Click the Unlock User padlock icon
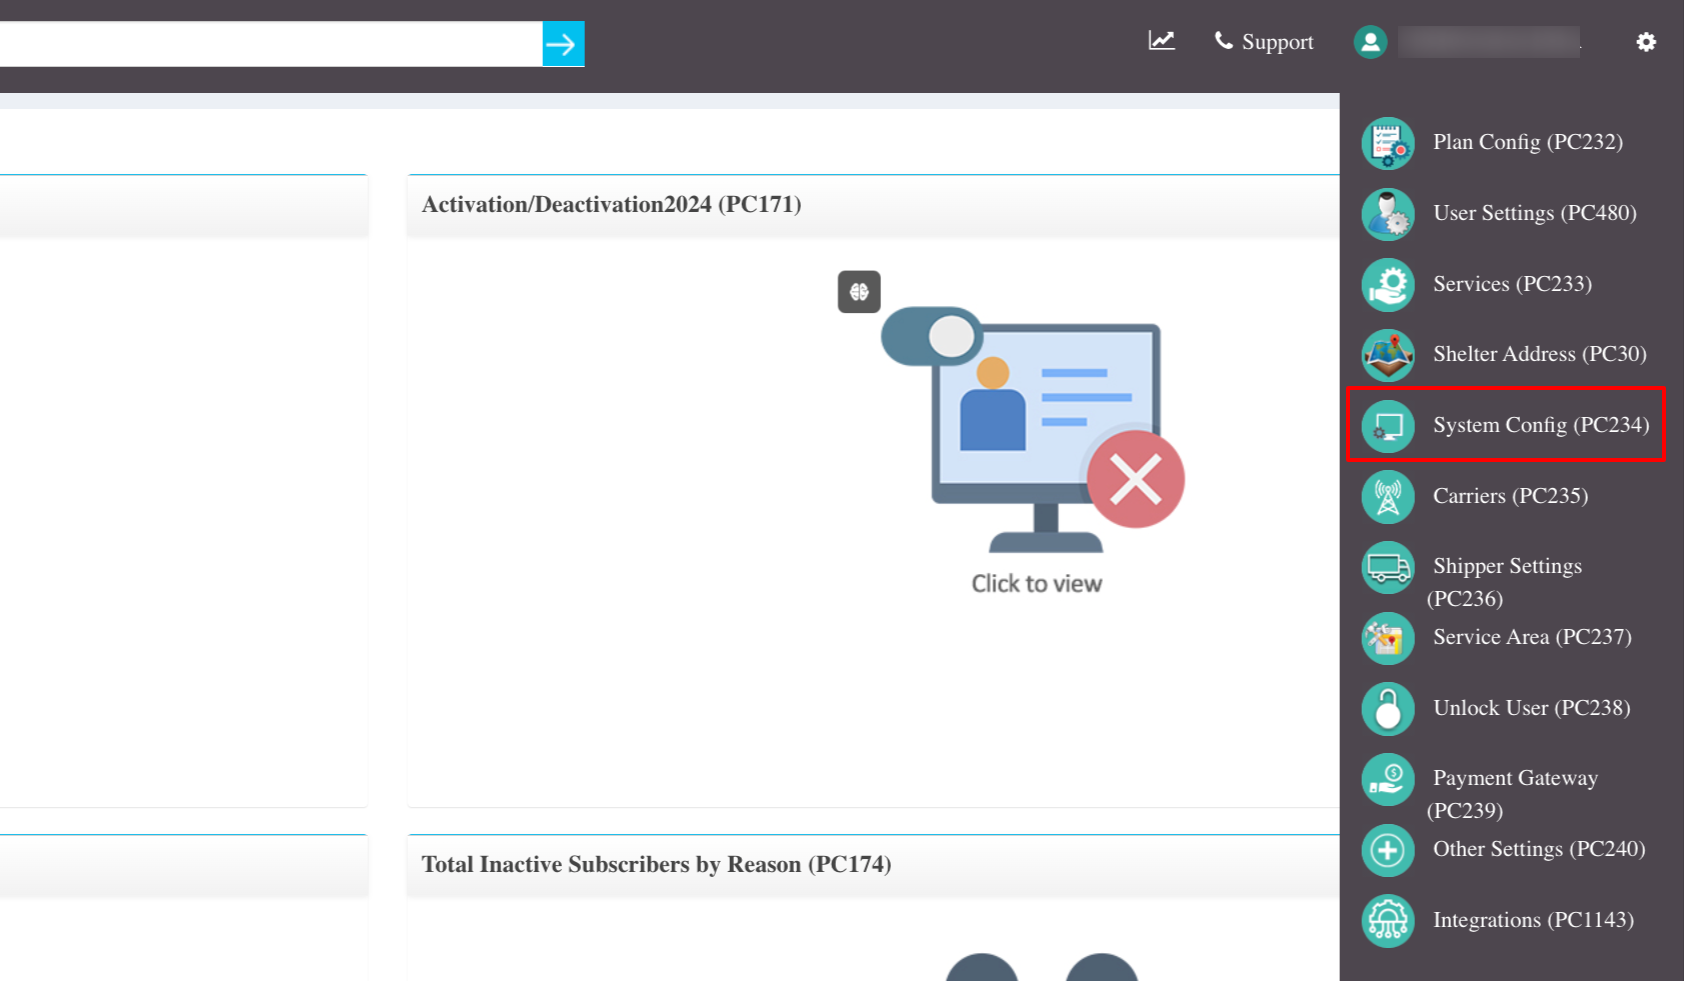This screenshot has height=981, width=1684. 1387,709
